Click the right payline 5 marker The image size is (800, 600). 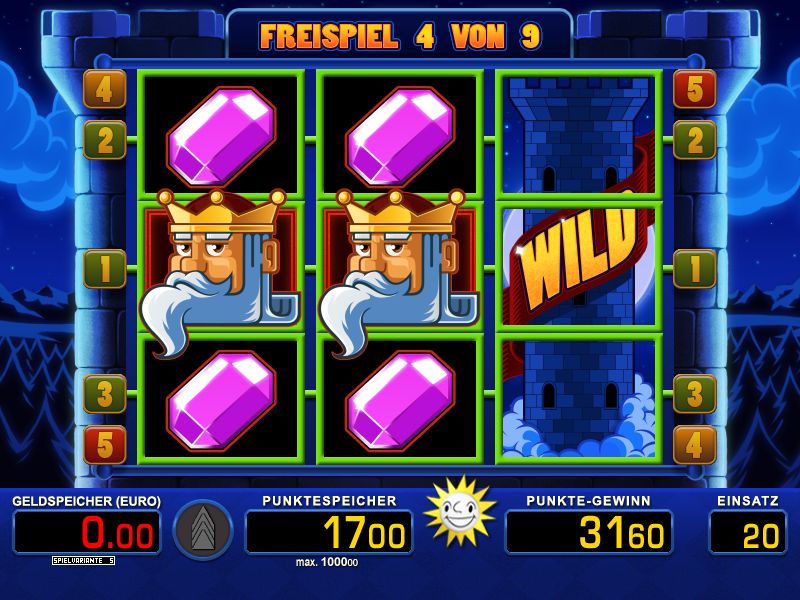694,89
